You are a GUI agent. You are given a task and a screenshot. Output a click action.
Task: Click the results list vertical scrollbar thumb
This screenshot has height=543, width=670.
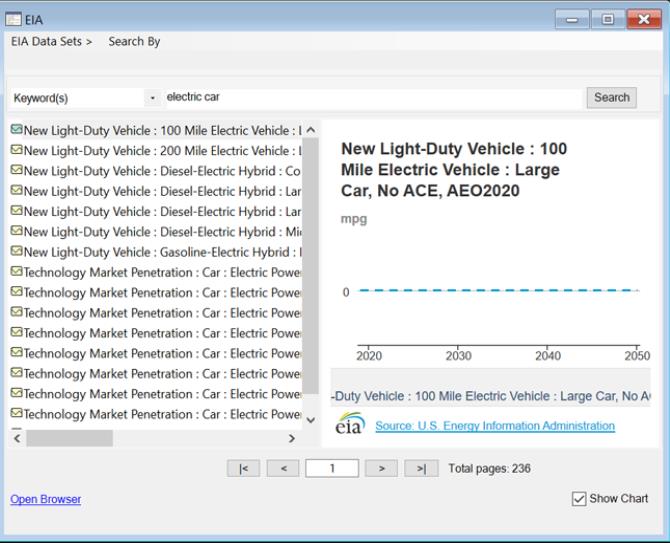(x=311, y=266)
